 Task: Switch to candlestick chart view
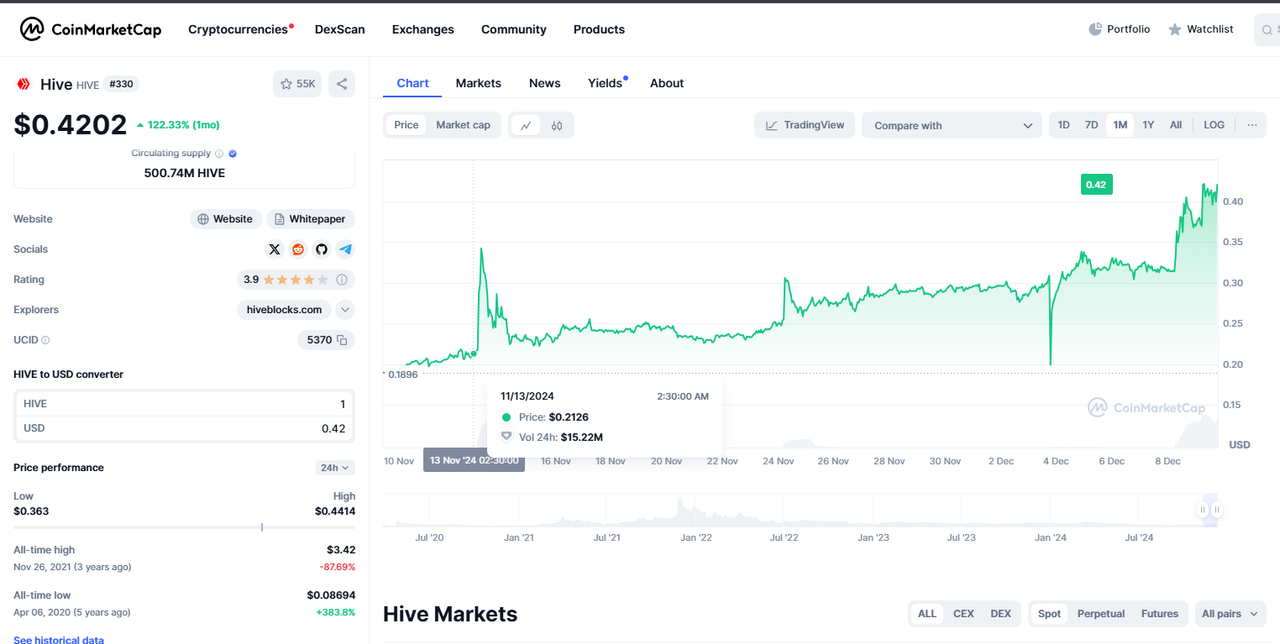(557, 125)
